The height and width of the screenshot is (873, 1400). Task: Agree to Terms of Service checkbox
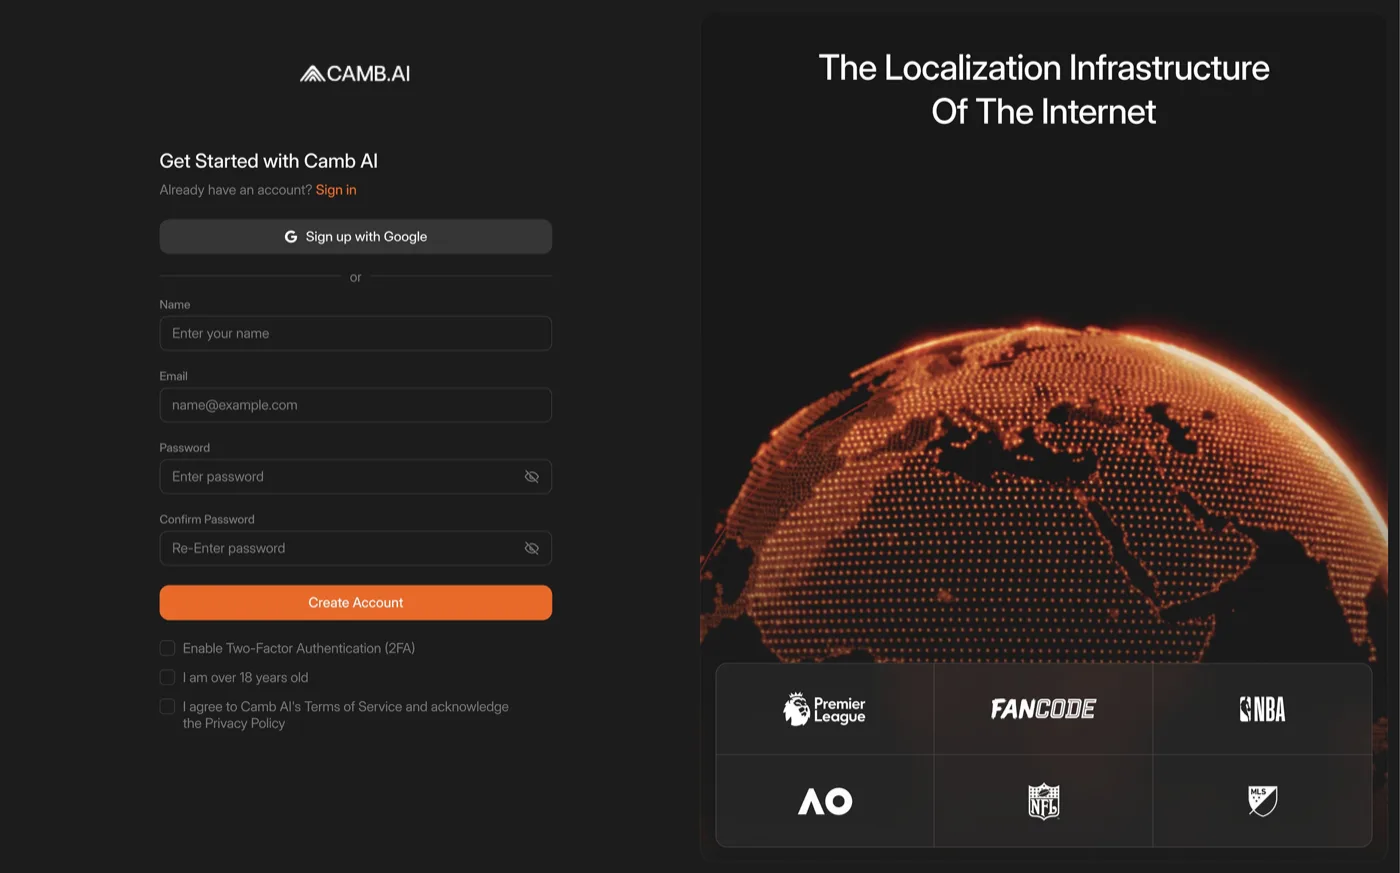(167, 706)
